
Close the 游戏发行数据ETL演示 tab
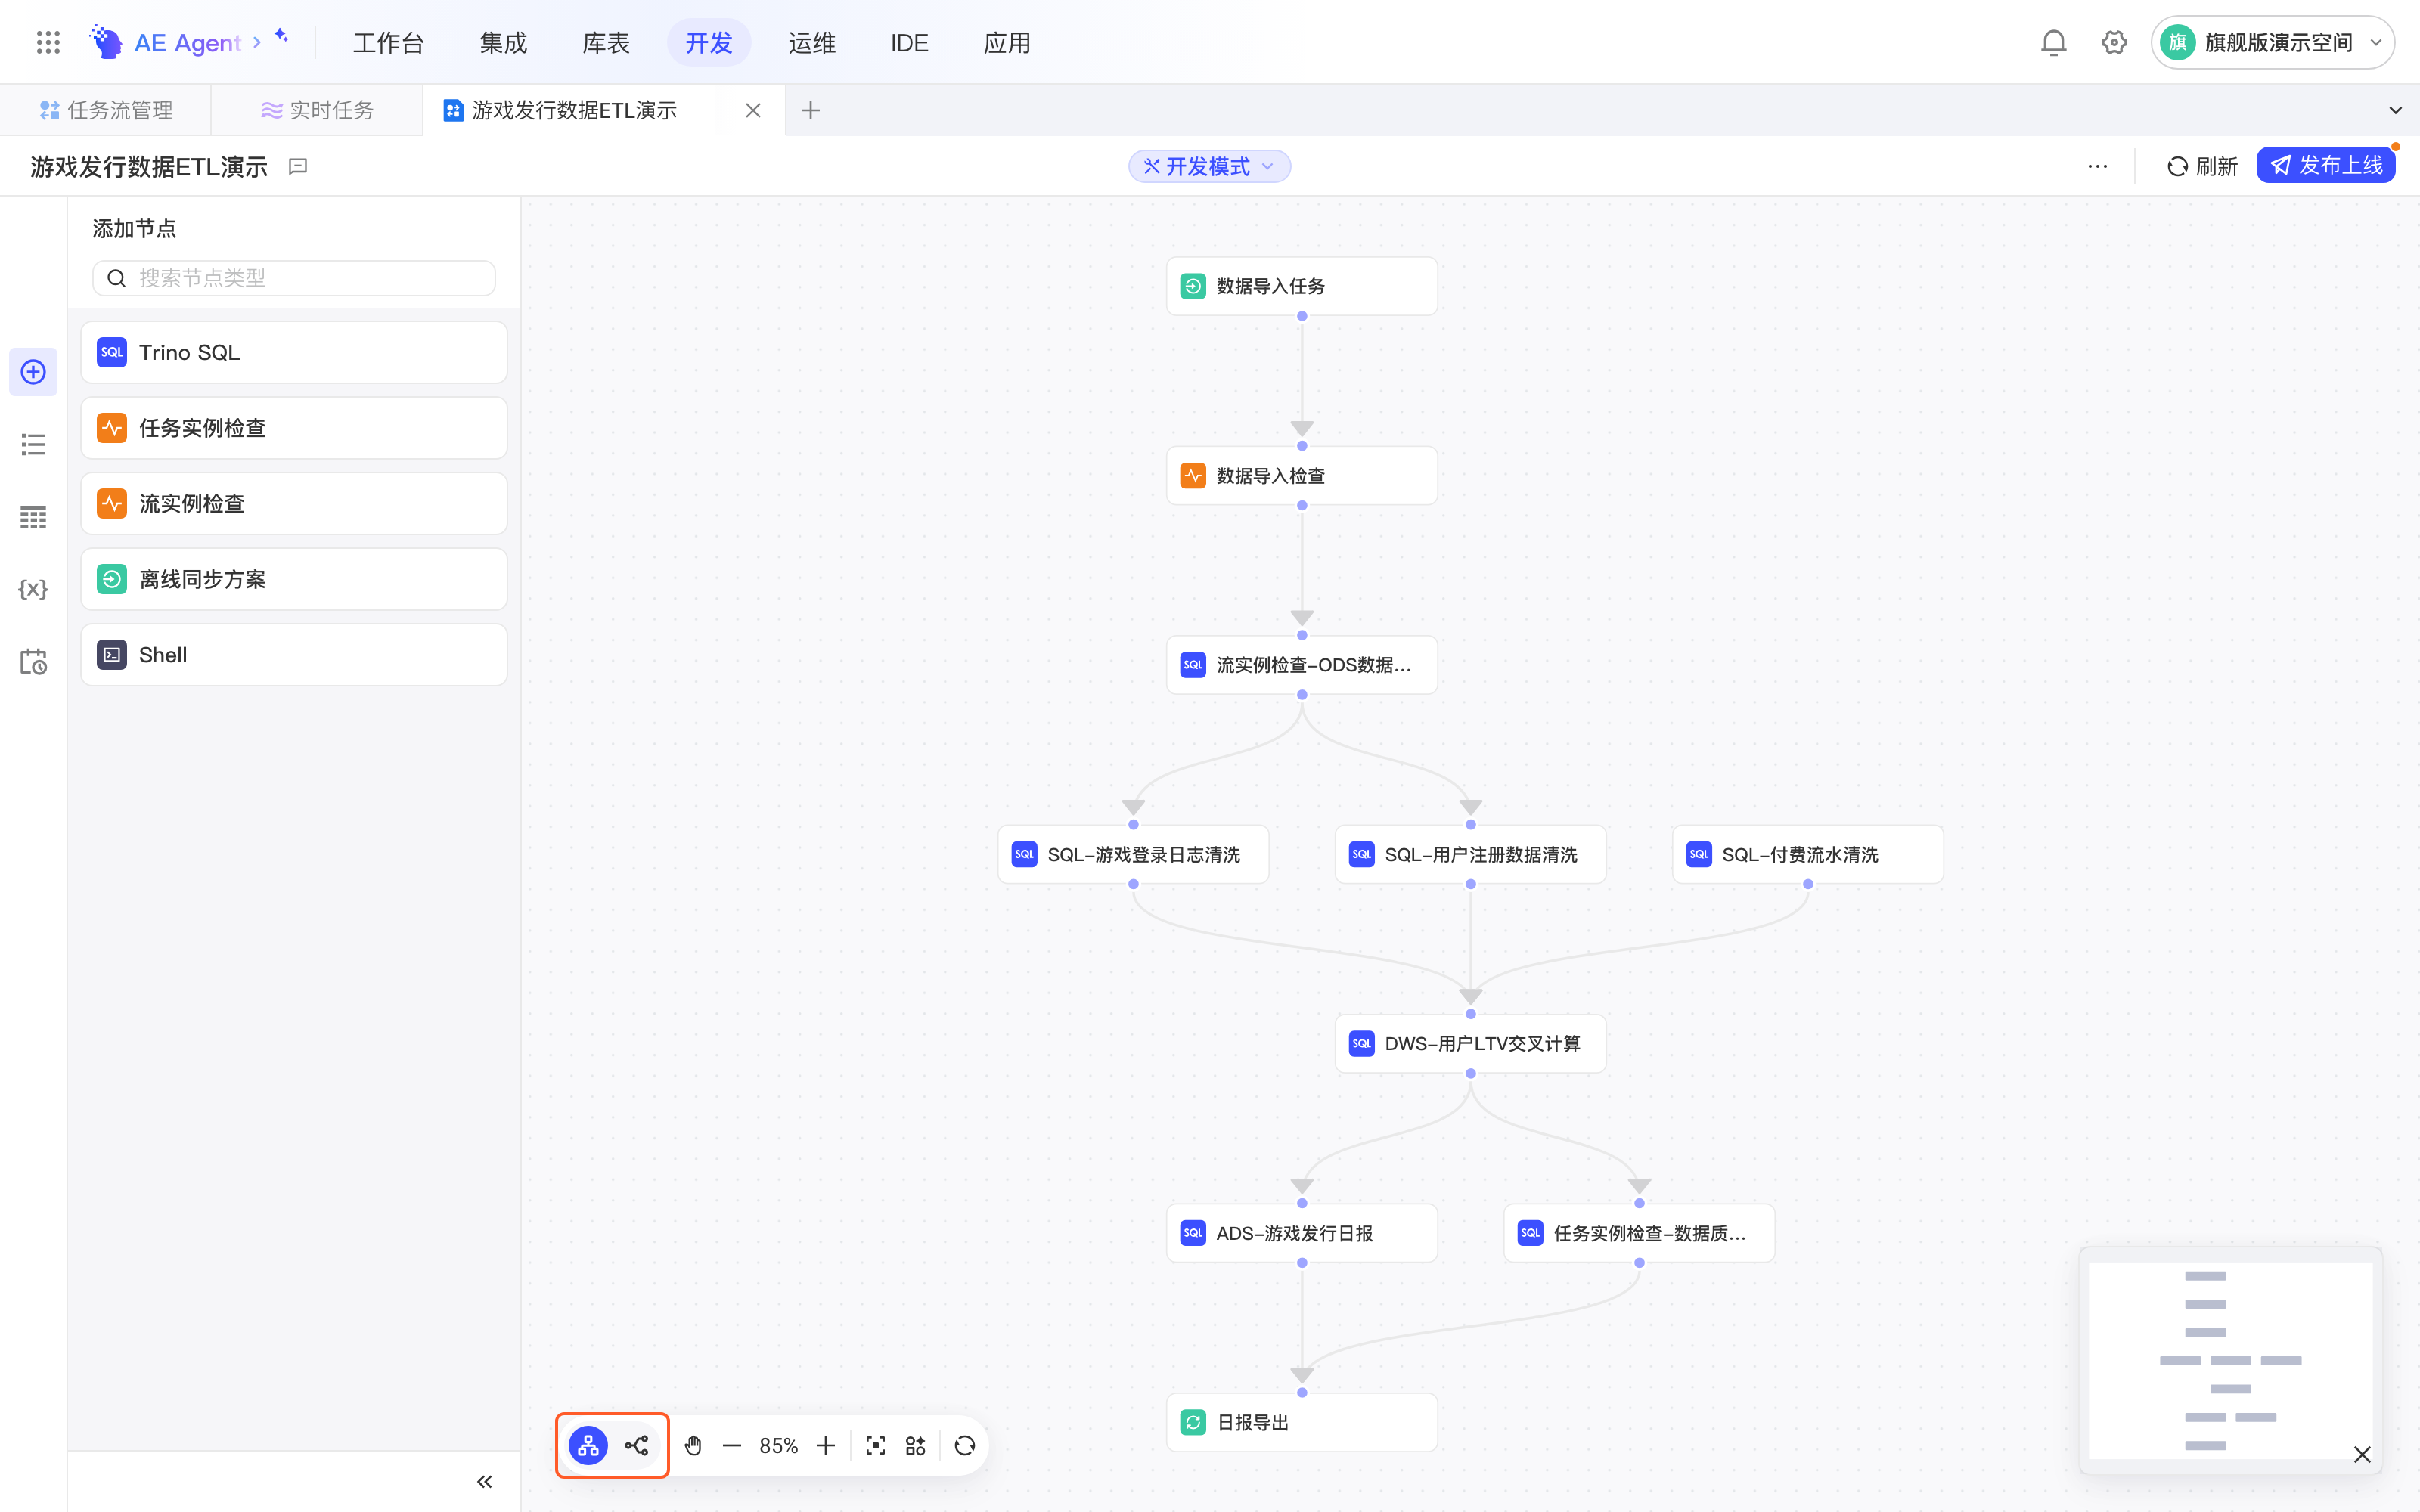coord(753,110)
